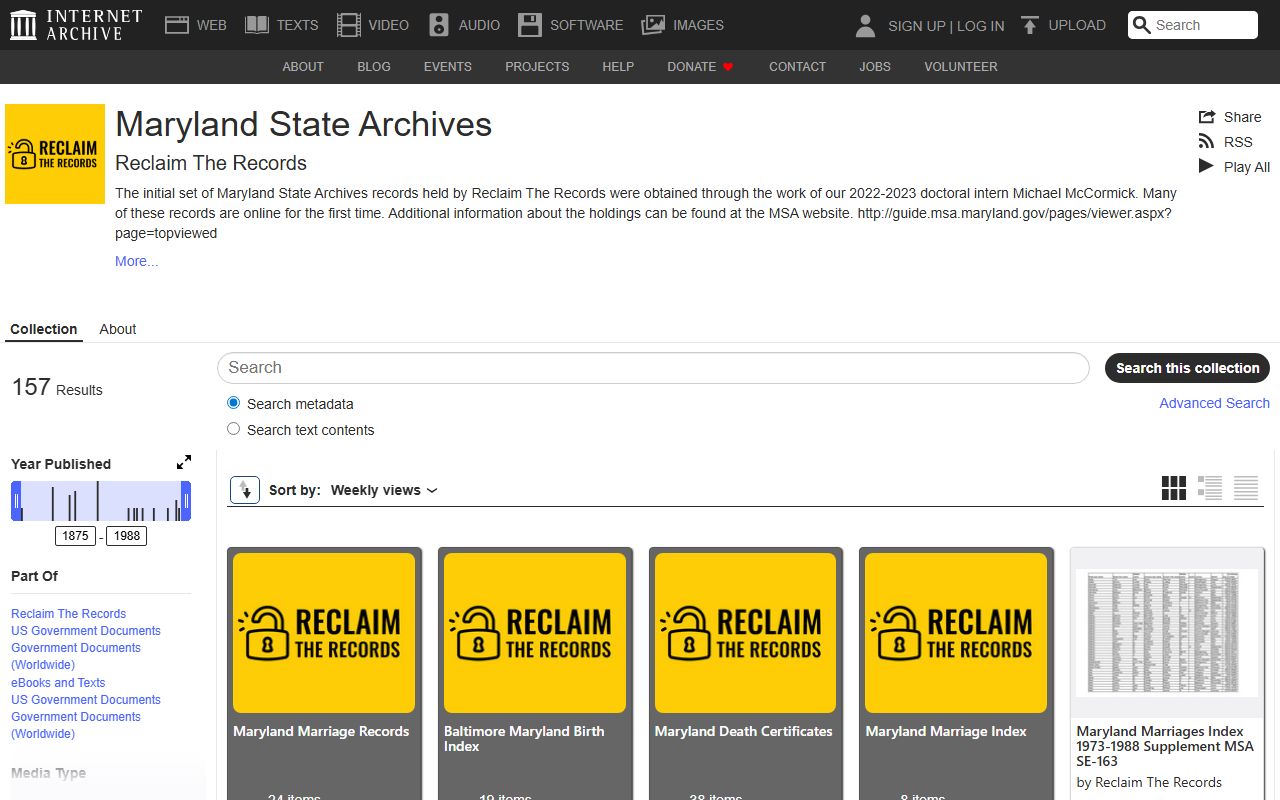The image size is (1280, 800).
Task: Click the end year 1988 field
Action: tap(127, 536)
